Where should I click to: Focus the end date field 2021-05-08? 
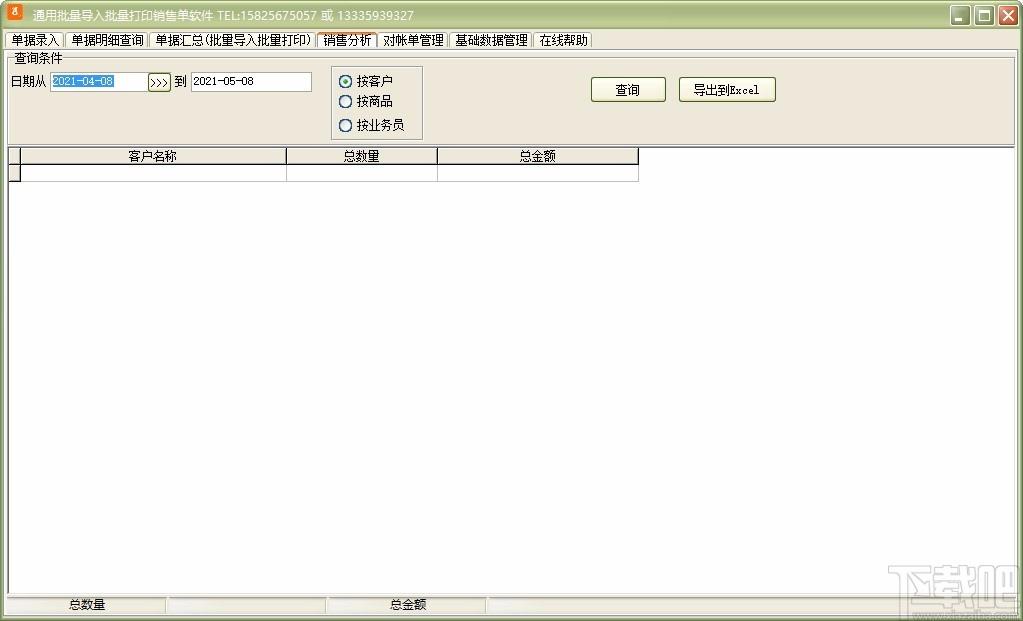click(251, 82)
